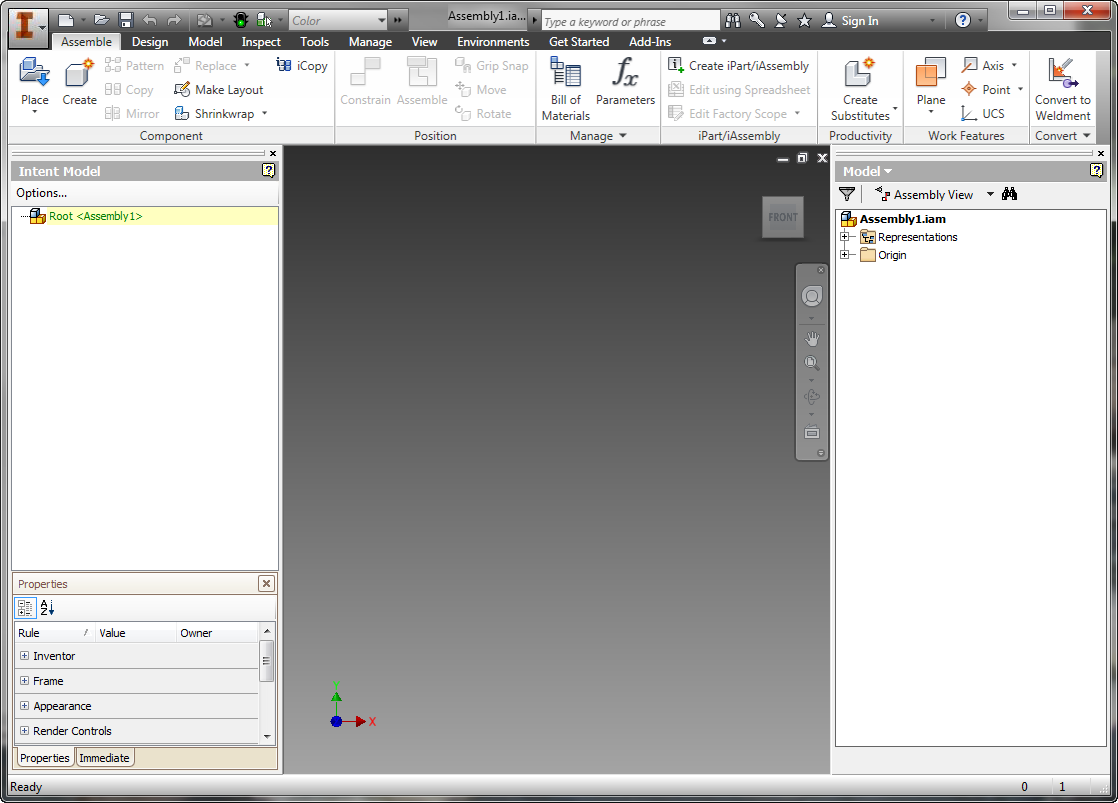Toggle alphabetical sort in Properties panel
This screenshot has width=1118, height=803.
47,608
